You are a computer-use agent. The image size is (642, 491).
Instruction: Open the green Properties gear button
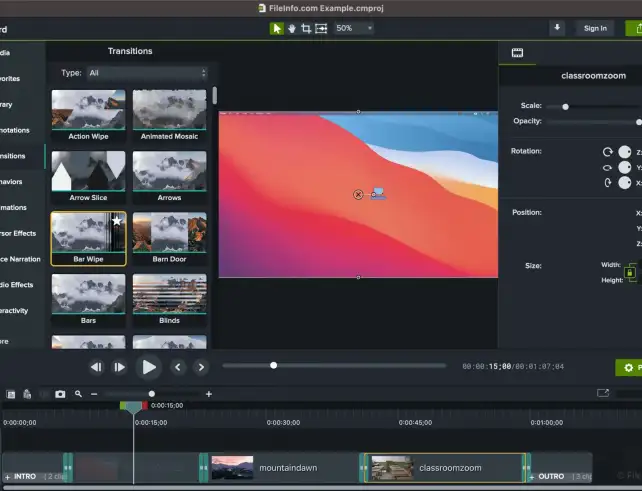[x=629, y=368]
